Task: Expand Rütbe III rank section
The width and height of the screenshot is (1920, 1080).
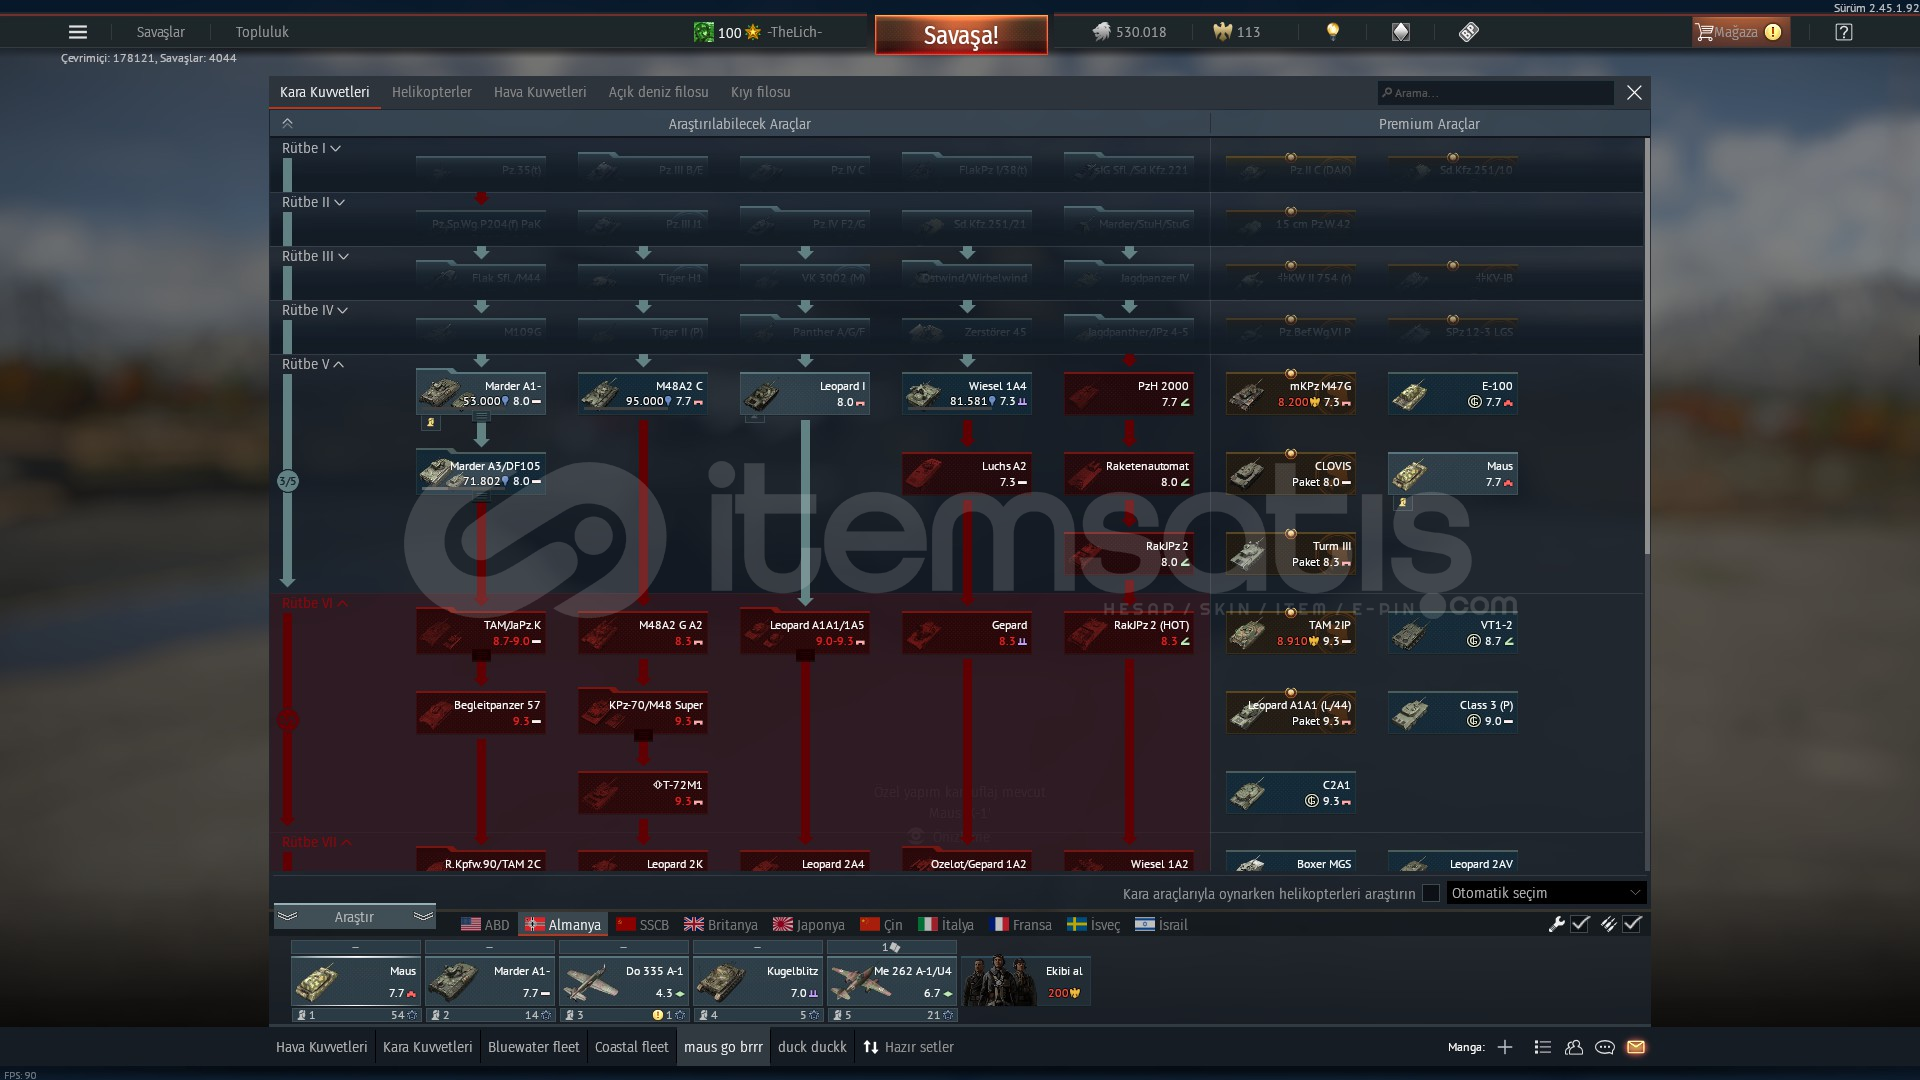Action: (x=315, y=256)
